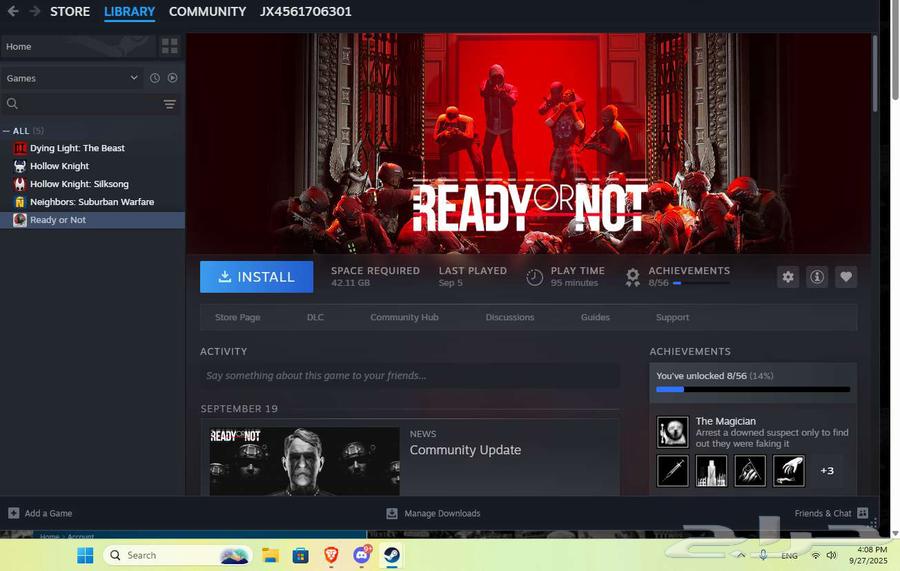Click the taskbar Search box
900x571 pixels.
click(x=178, y=555)
